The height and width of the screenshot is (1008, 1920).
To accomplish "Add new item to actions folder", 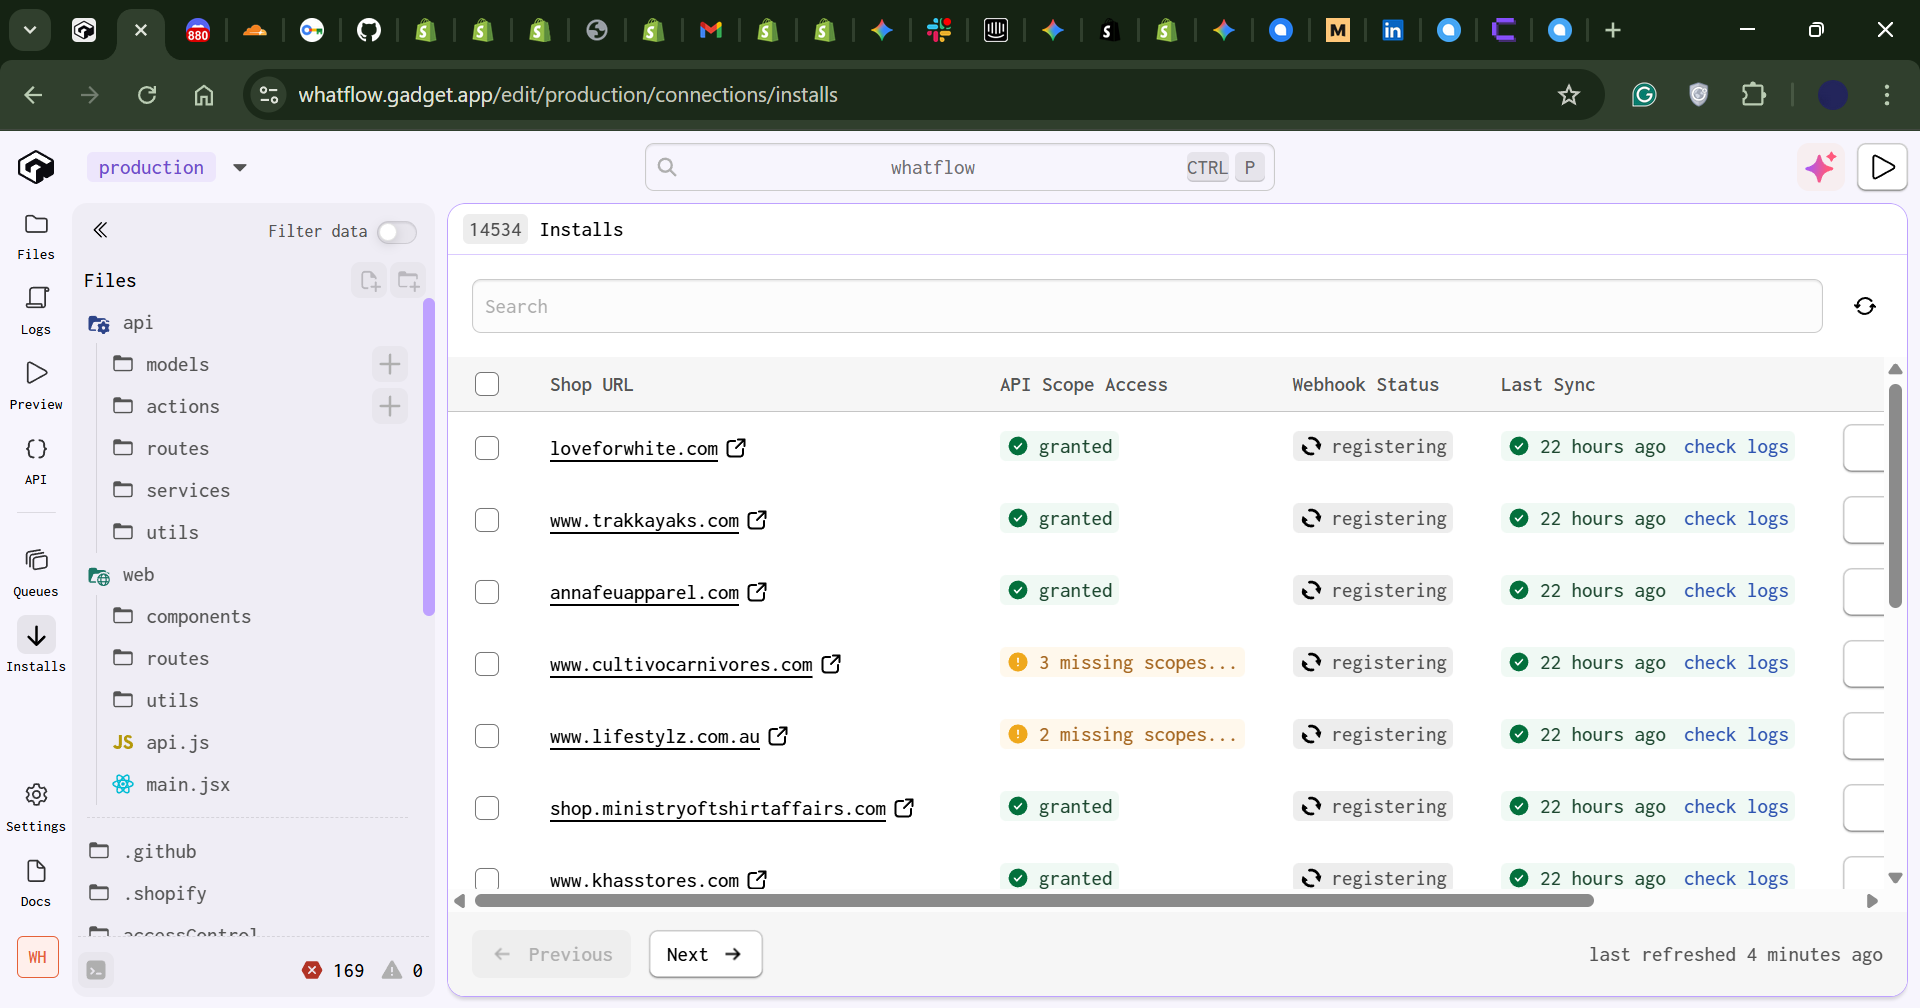I will [x=390, y=406].
